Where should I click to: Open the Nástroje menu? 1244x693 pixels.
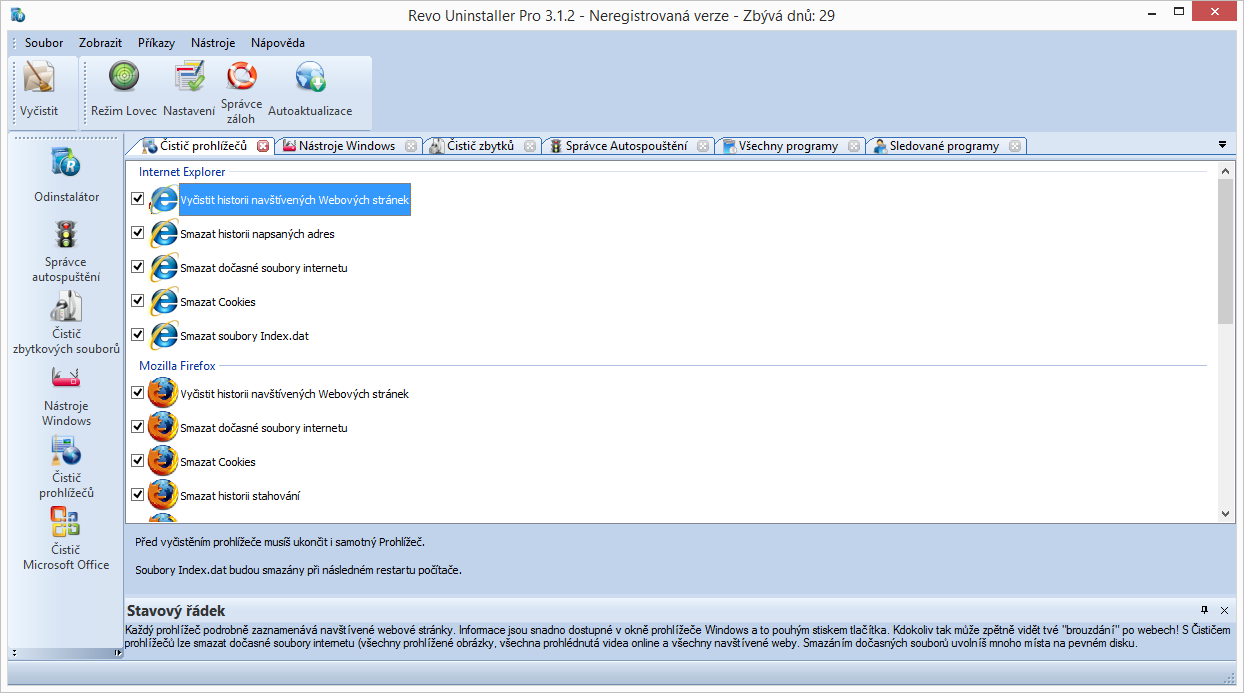pyautogui.click(x=213, y=43)
